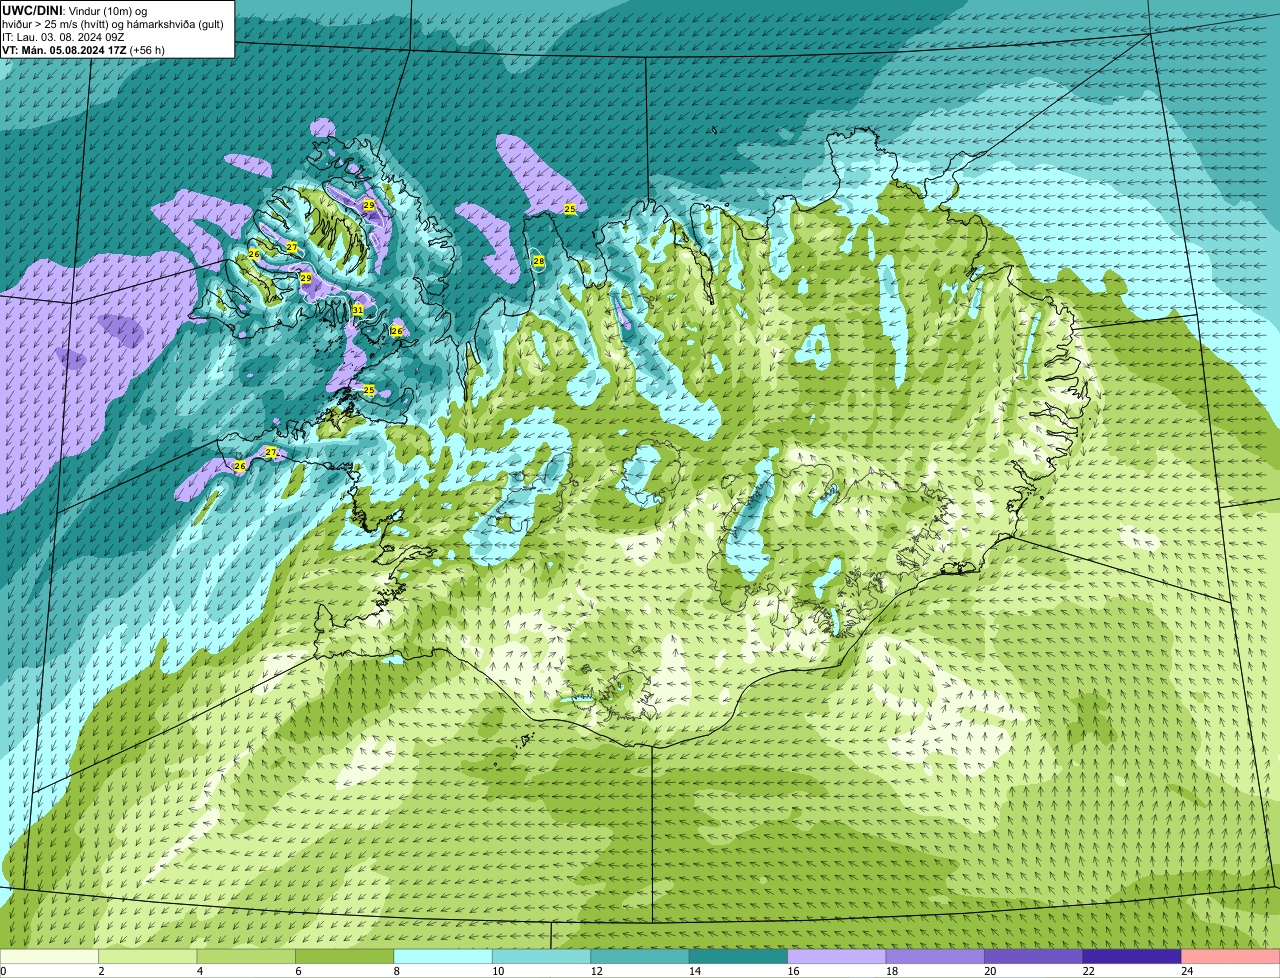
Task: Choose the 22–24 m/s dark indigo legend swatch
Action: (1132, 956)
